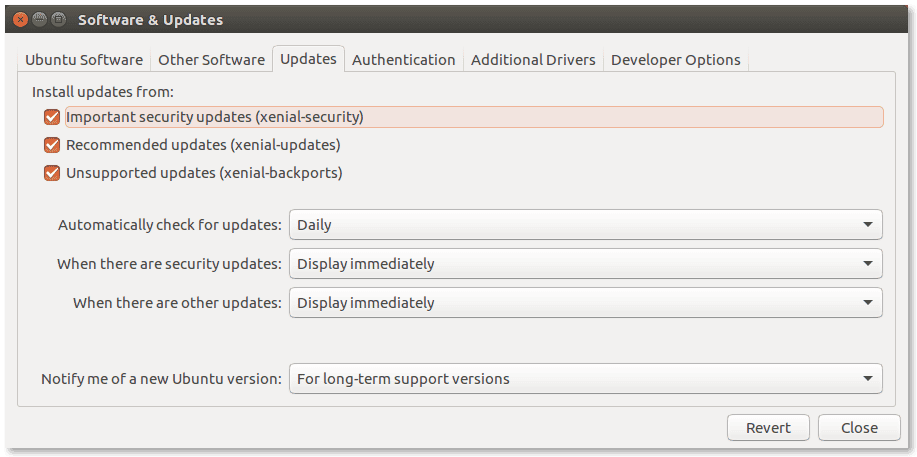Minimize the Software & Updates window

pyautogui.click(x=40, y=19)
